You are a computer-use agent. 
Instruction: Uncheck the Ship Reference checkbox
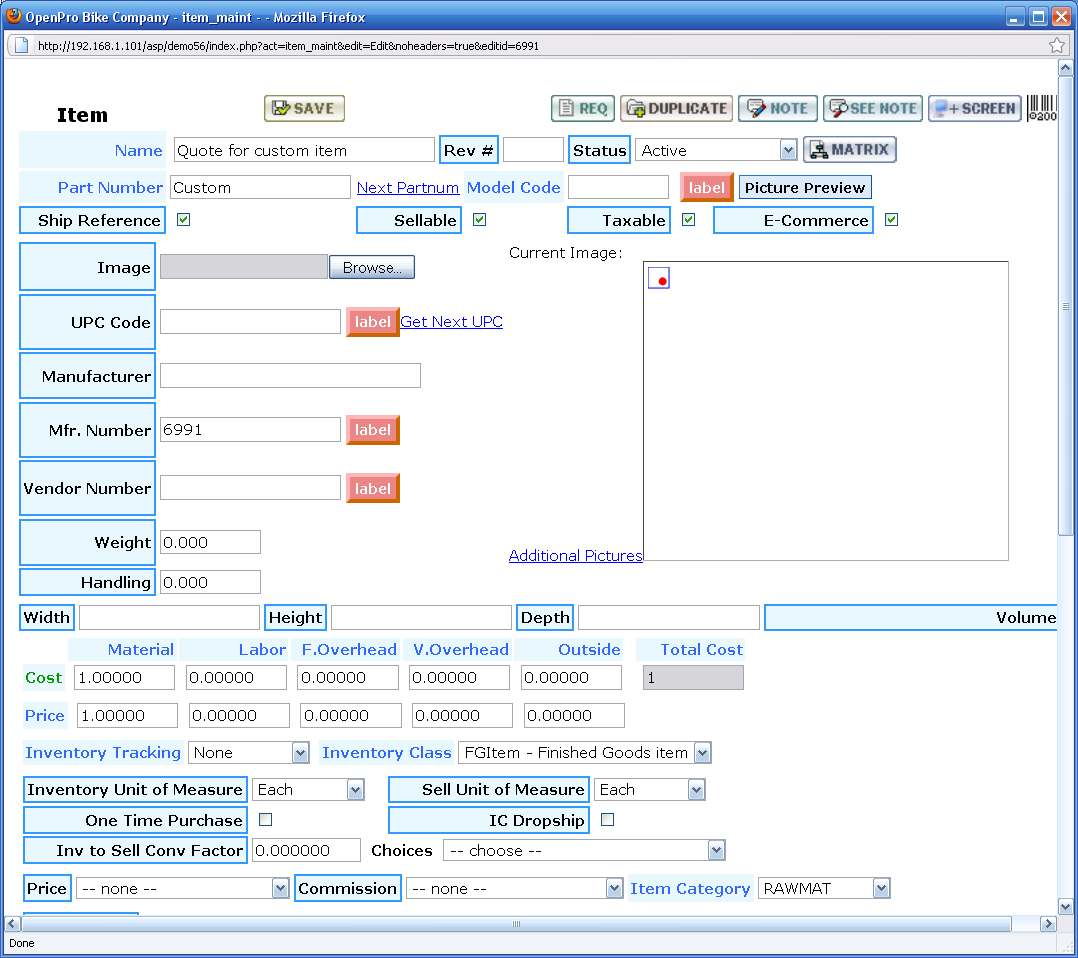(184, 220)
